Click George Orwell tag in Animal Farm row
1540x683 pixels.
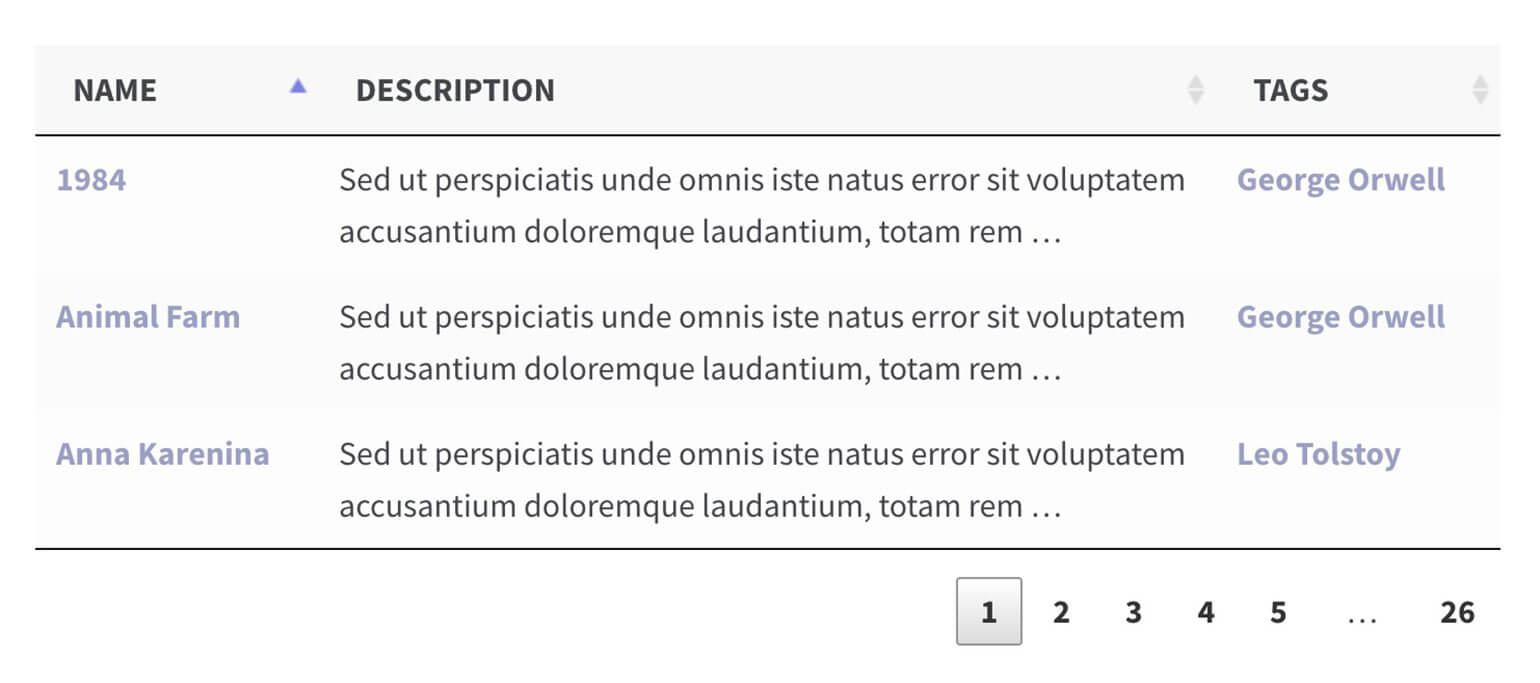click(x=1340, y=317)
